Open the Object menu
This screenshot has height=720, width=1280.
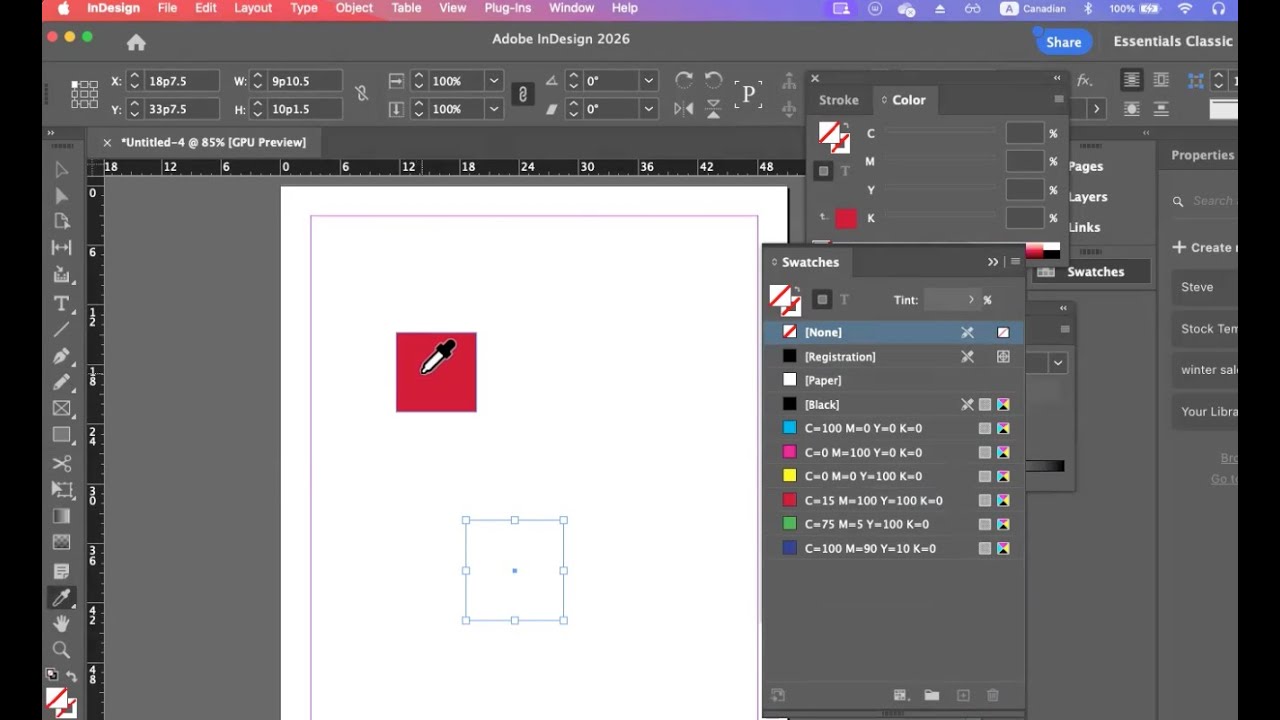[x=354, y=8]
